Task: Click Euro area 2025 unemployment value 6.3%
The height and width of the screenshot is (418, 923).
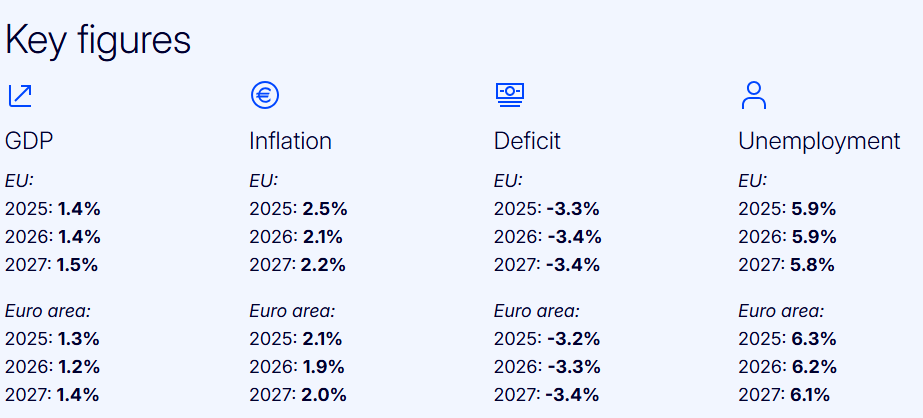Action: pyautogui.click(x=813, y=338)
